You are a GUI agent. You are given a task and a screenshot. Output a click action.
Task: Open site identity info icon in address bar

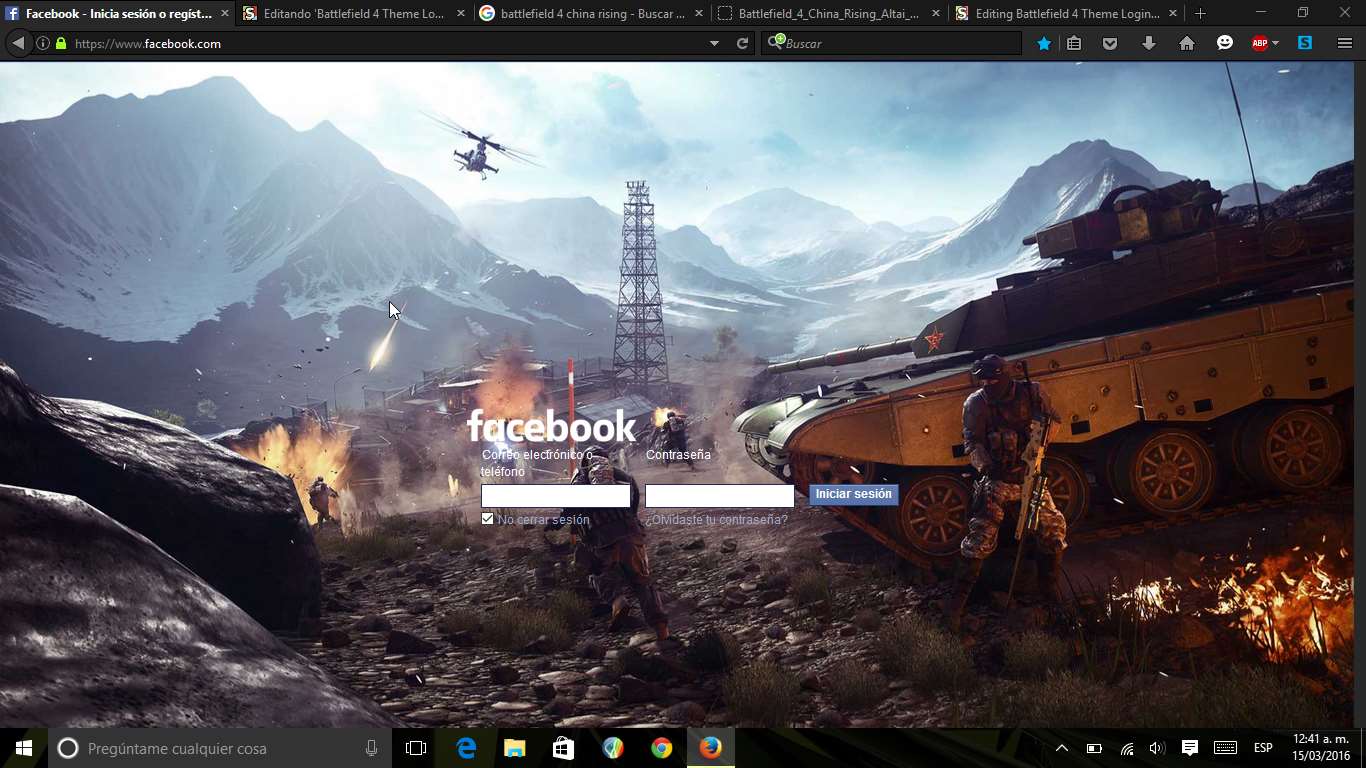click(x=43, y=44)
